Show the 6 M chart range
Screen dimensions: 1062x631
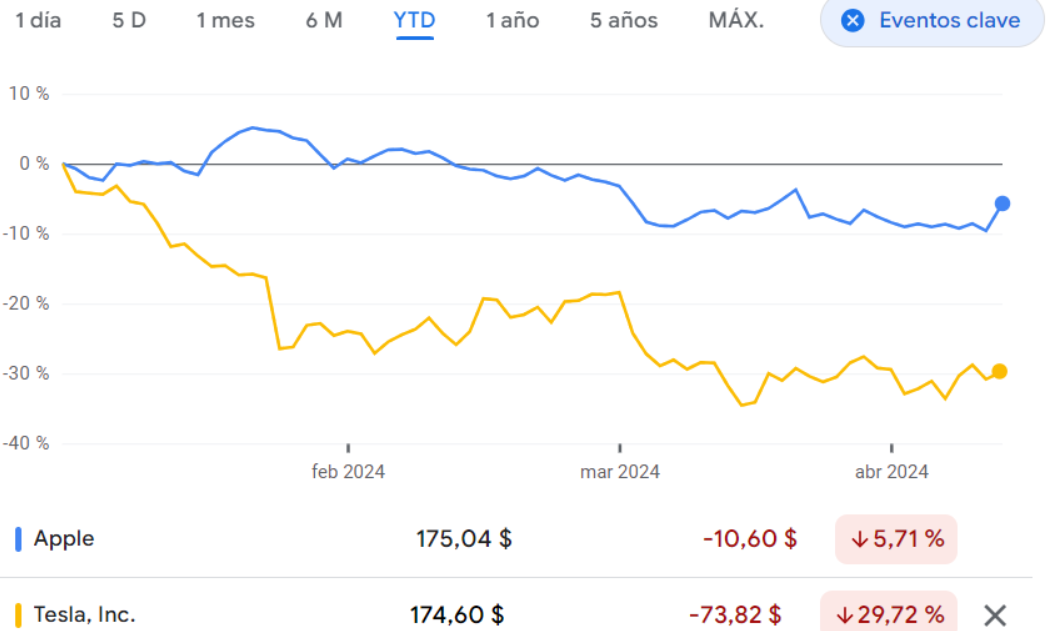click(x=324, y=20)
